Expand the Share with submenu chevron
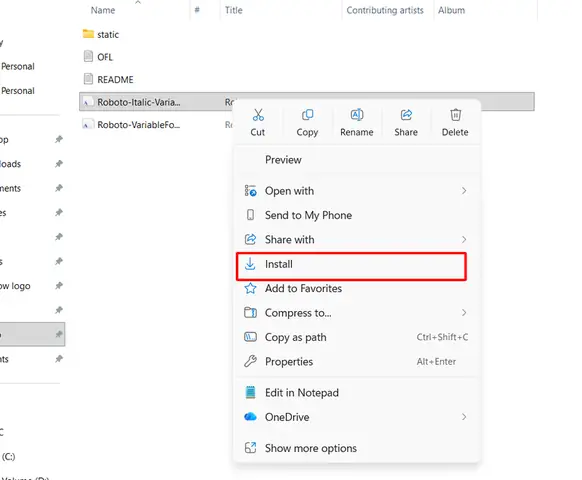Image resolution: width=582 pixels, height=480 pixels. click(x=464, y=239)
